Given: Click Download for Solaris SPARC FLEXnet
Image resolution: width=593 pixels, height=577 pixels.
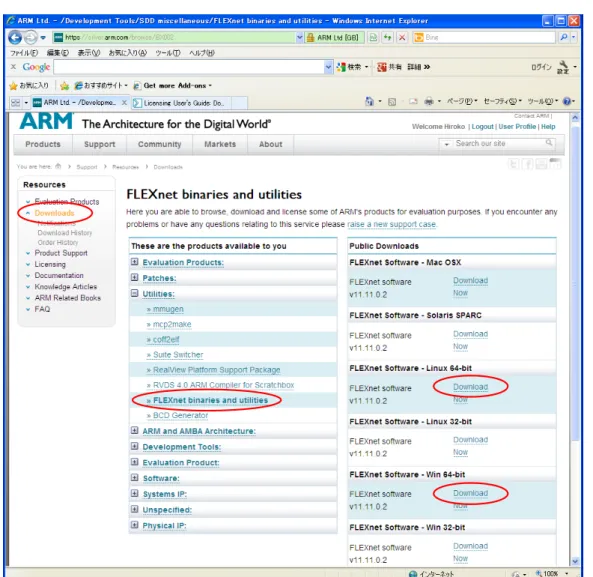Looking at the screenshot, I should coord(470,334).
